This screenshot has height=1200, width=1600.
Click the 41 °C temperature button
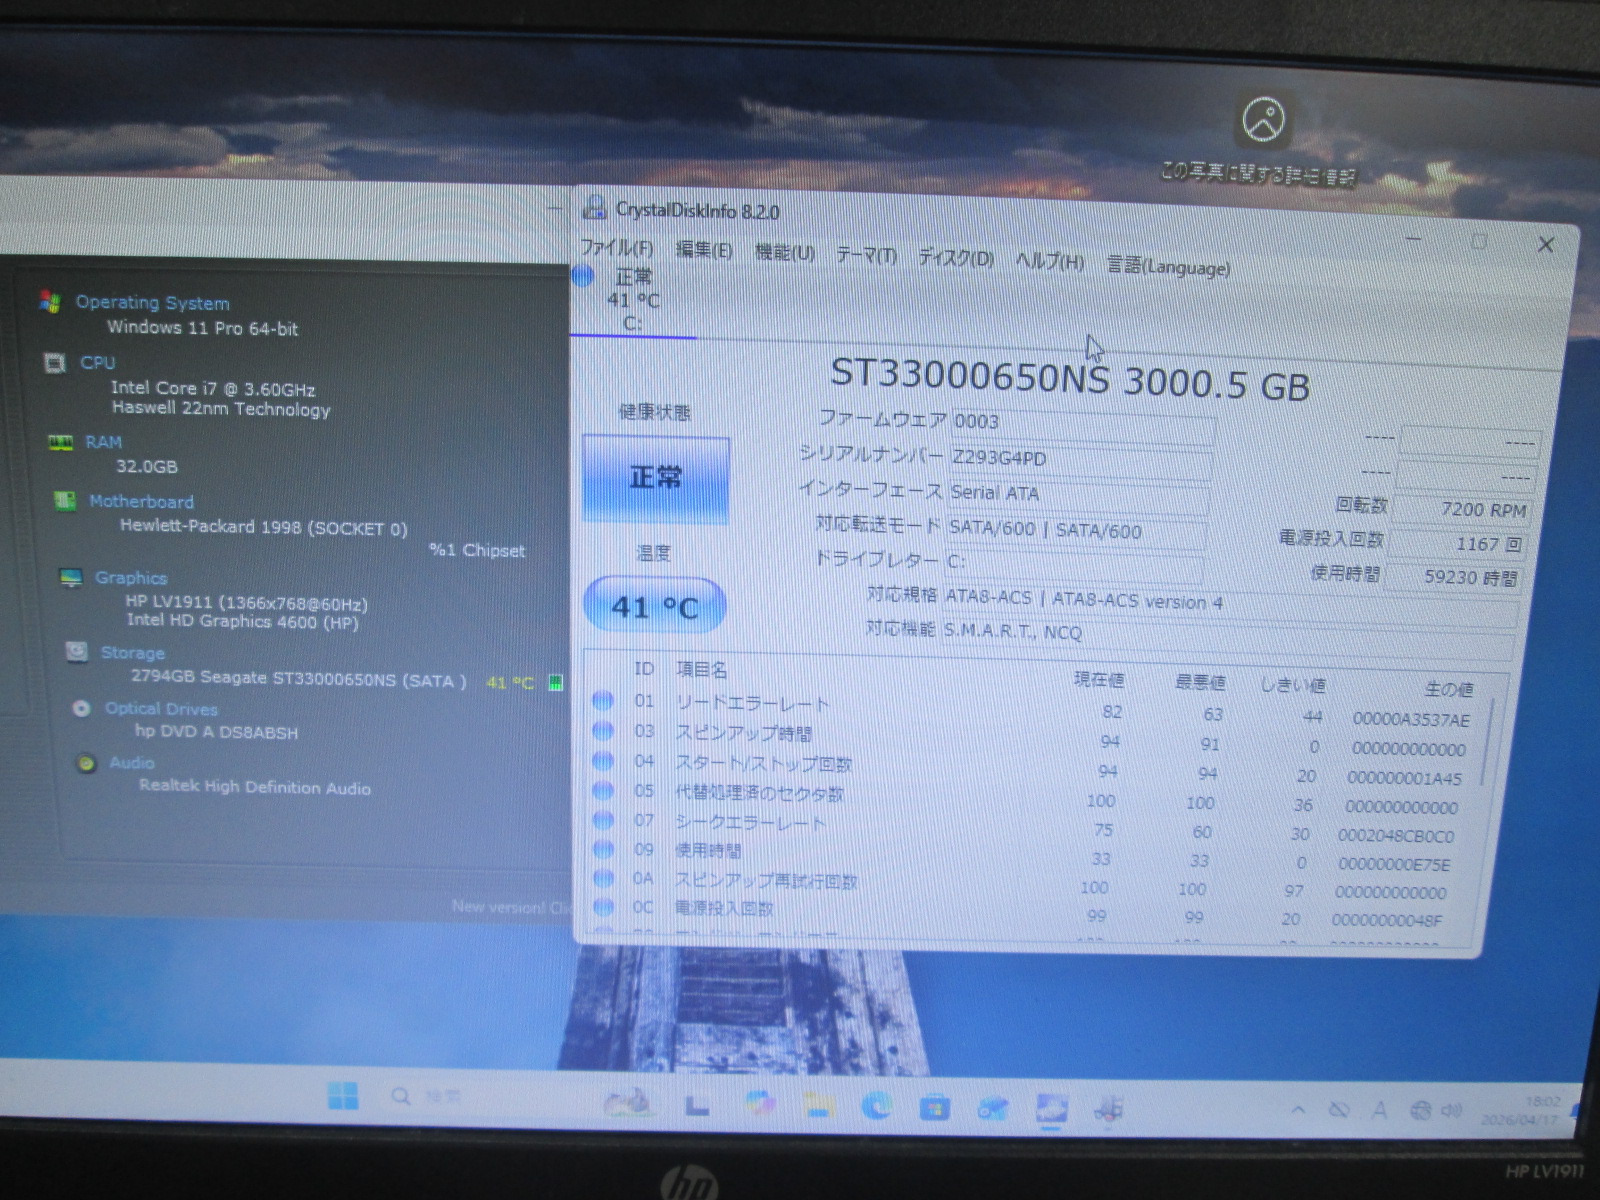(654, 606)
